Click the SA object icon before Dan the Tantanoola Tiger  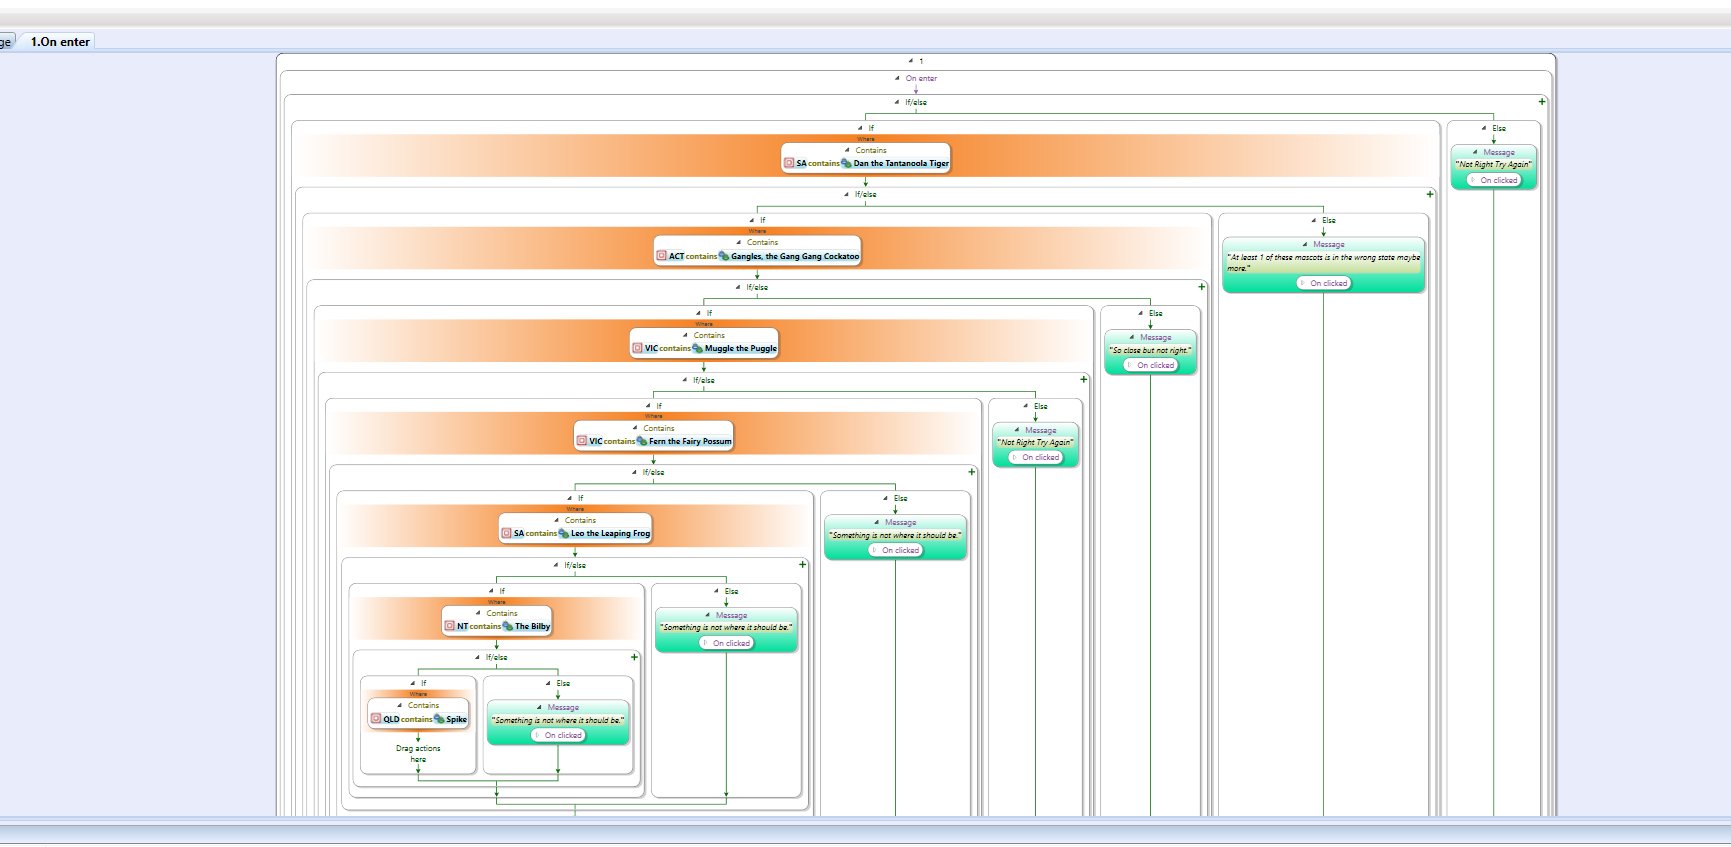[x=789, y=163]
